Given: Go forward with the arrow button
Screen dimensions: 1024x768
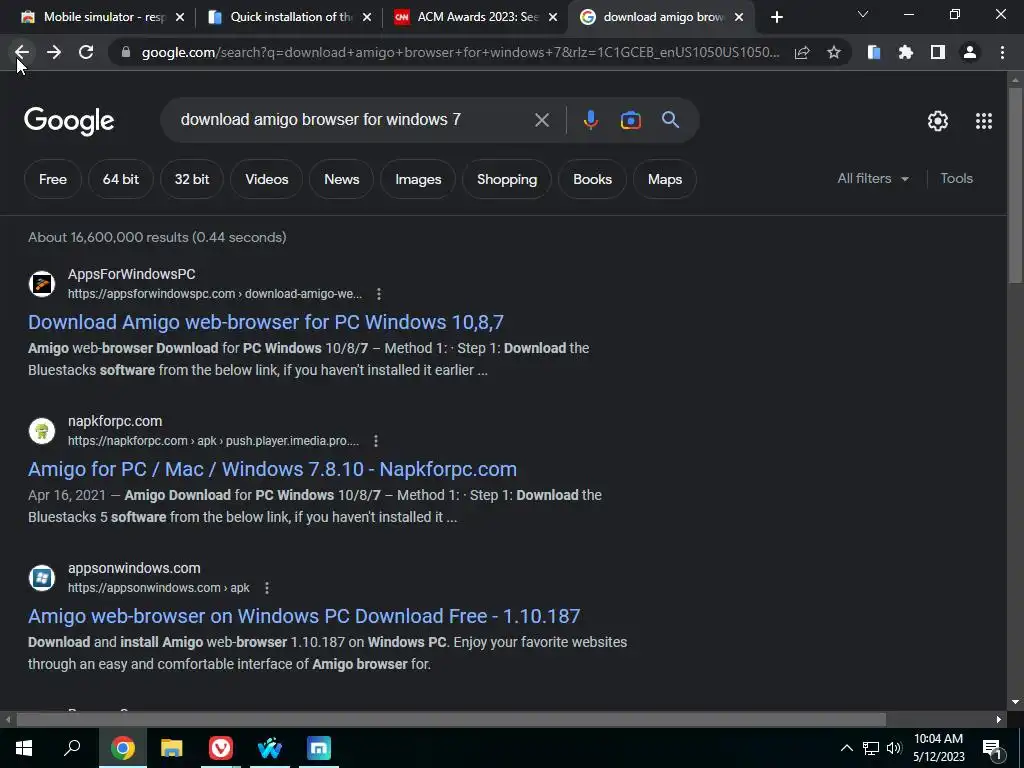Looking at the screenshot, I should click(54, 52).
